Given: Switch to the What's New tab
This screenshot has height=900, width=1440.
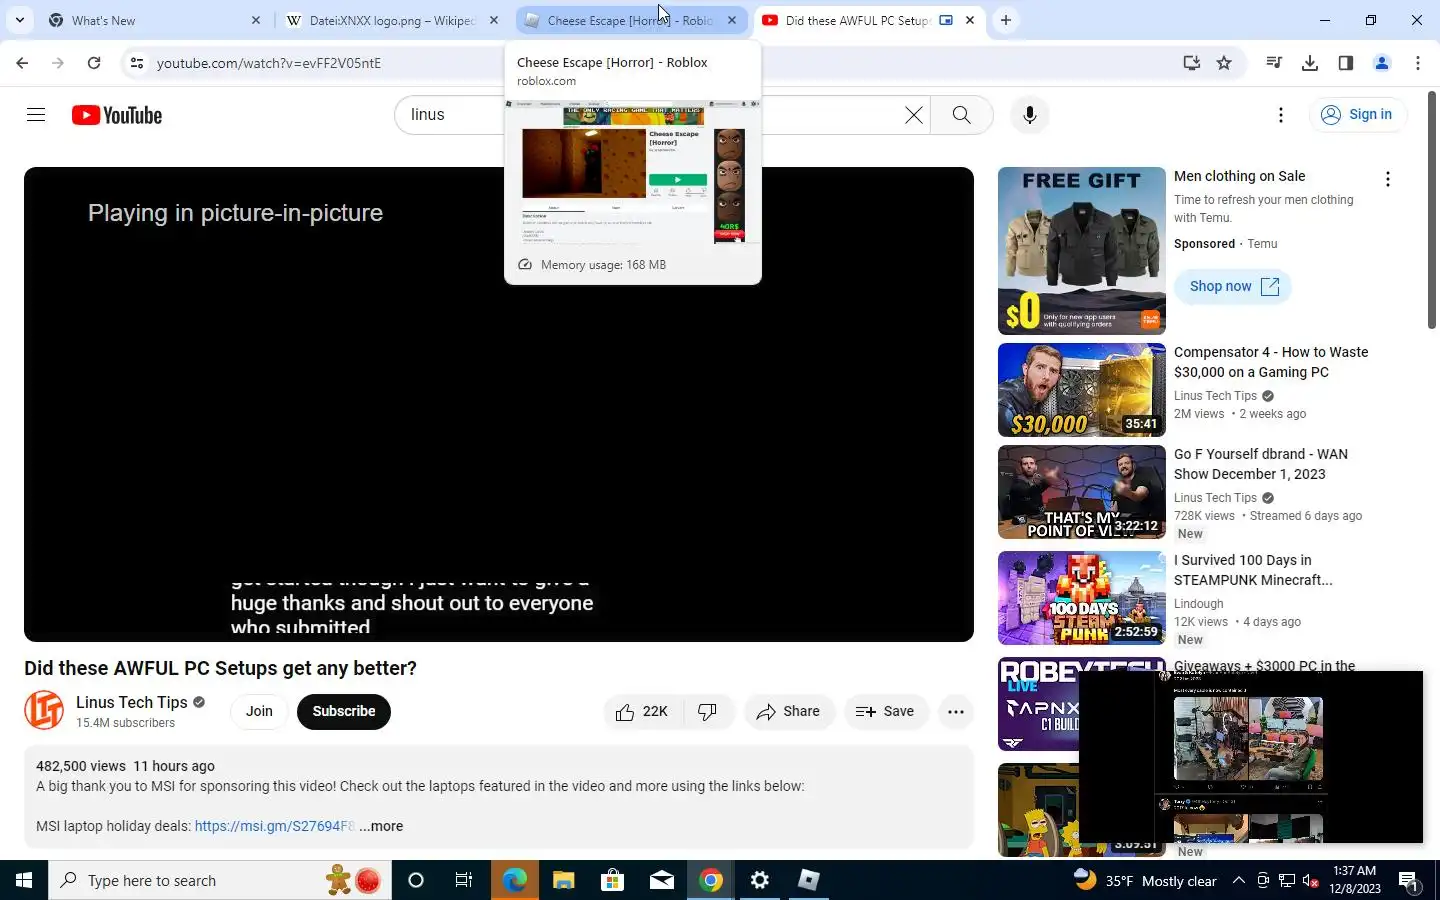Looking at the screenshot, I should (154, 20).
